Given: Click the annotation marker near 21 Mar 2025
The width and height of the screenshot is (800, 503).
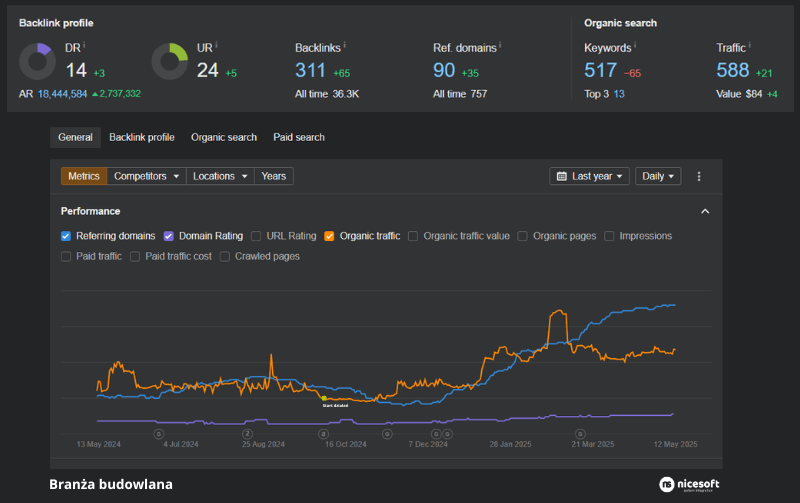Looking at the screenshot, I should click(x=580, y=434).
